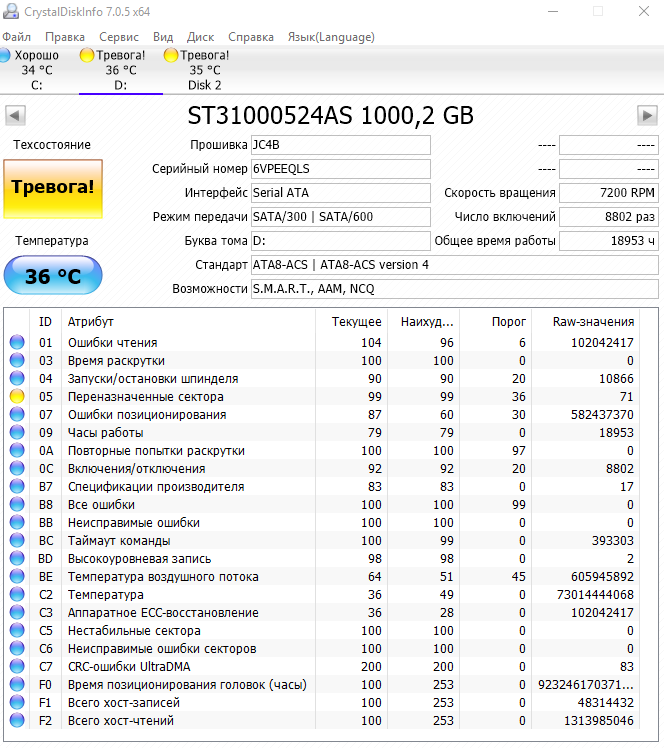The image size is (664, 748).
Task: Click the 36 °C temperature button
Action: coord(53,275)
